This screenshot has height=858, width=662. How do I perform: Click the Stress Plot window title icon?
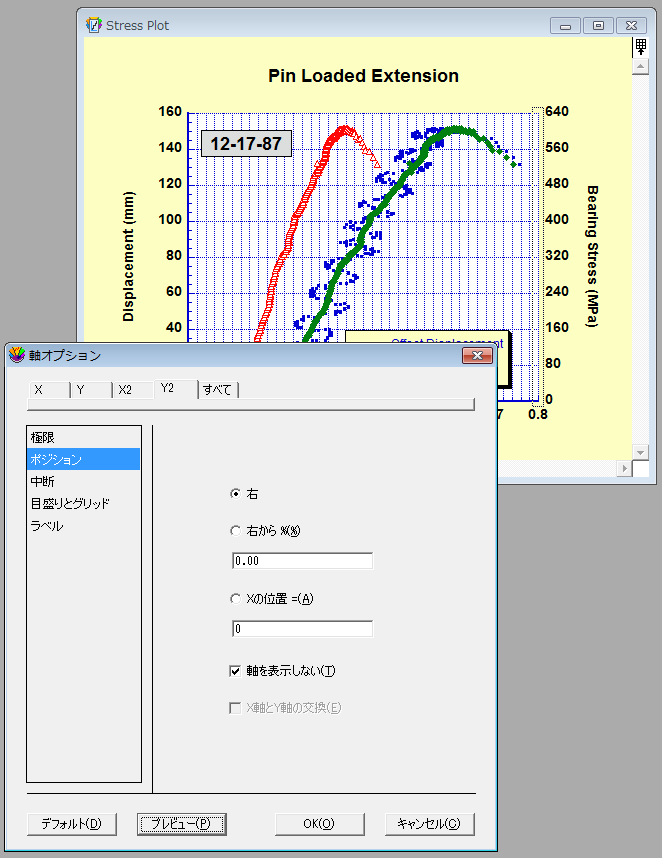[x=94, y=25]
